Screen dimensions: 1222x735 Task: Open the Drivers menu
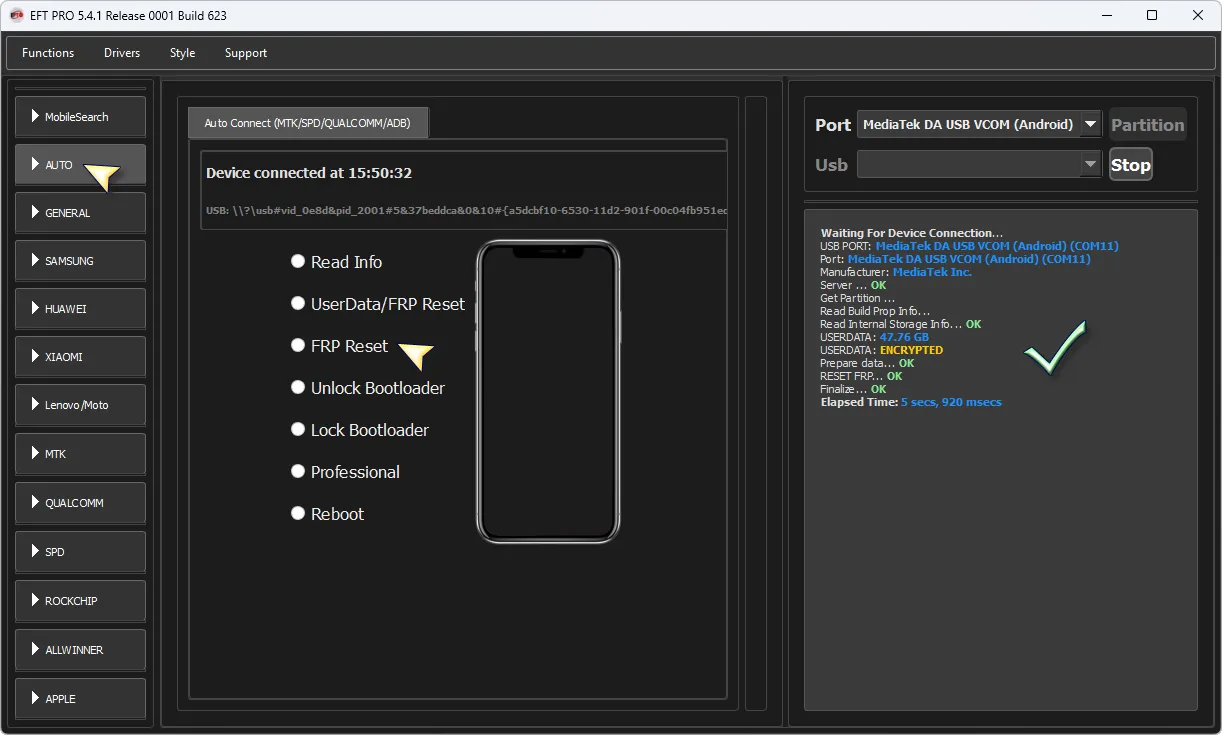[122, 53]
